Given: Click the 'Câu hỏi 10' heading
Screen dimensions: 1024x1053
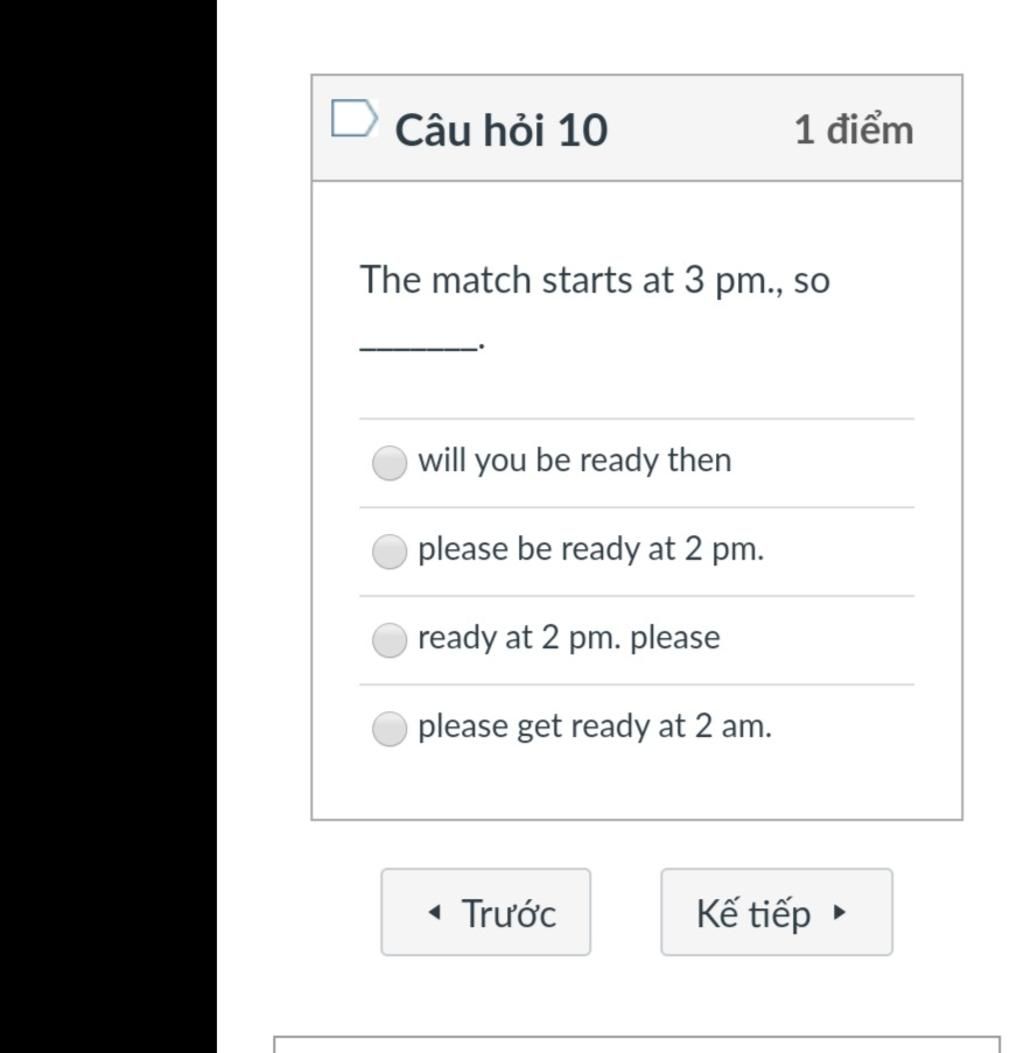Looking at the screenshot, I should tap(502, 130).
